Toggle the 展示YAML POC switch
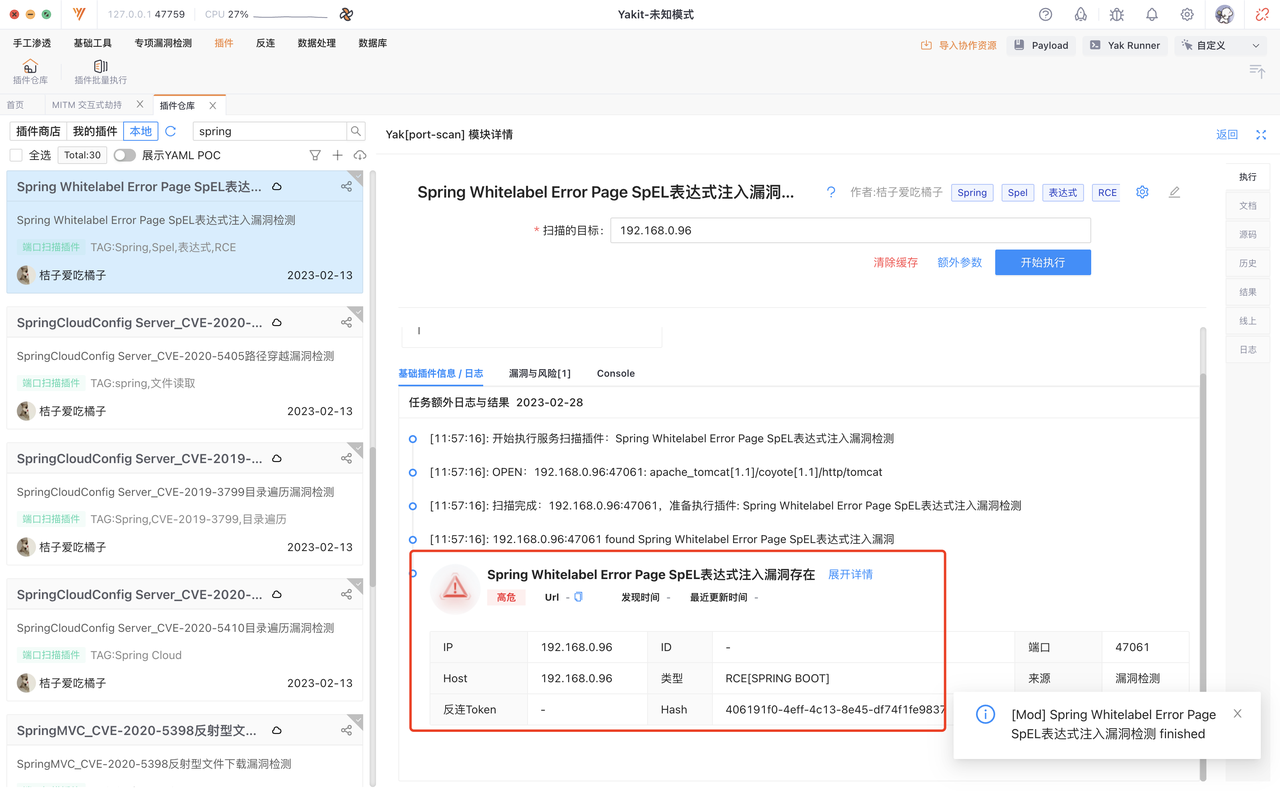Viewport: 1280px width, 791px height. click(124, 155)
